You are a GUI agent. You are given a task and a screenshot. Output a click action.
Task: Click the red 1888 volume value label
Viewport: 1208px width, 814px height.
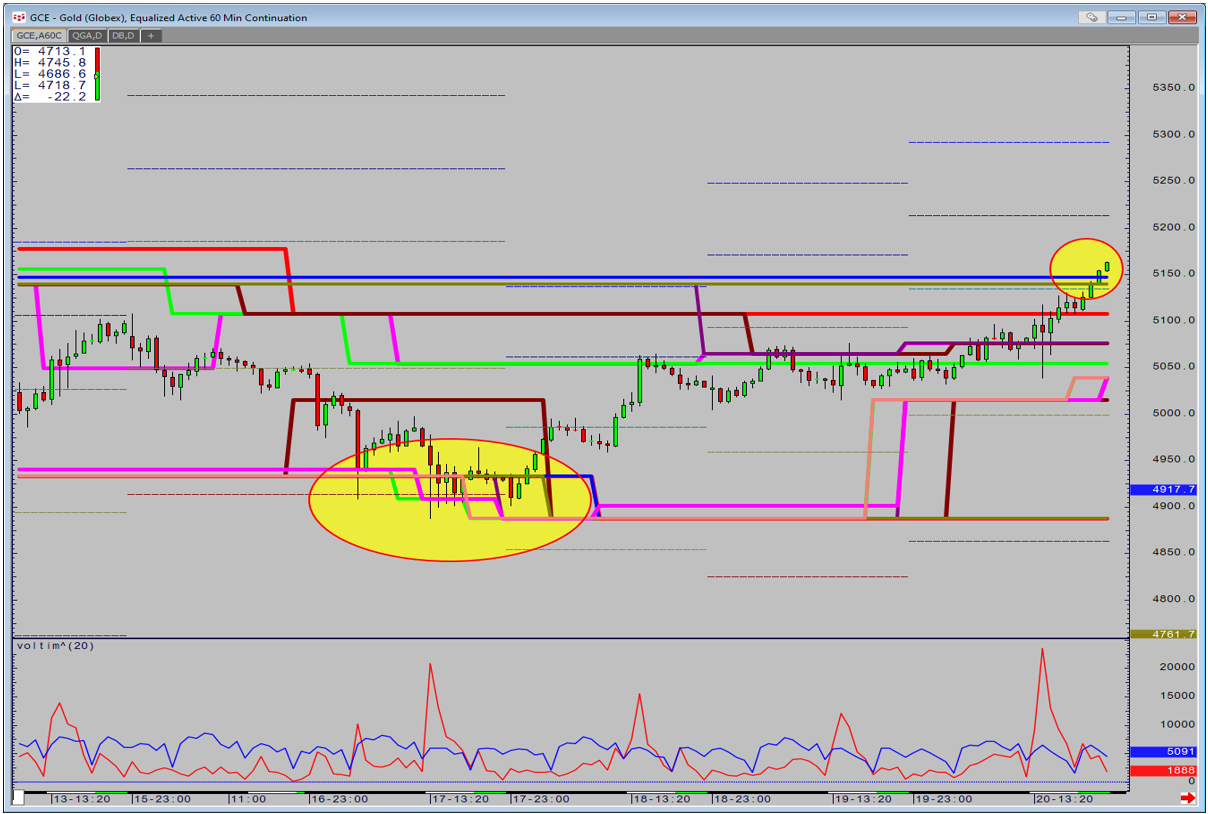(1162, 770)
